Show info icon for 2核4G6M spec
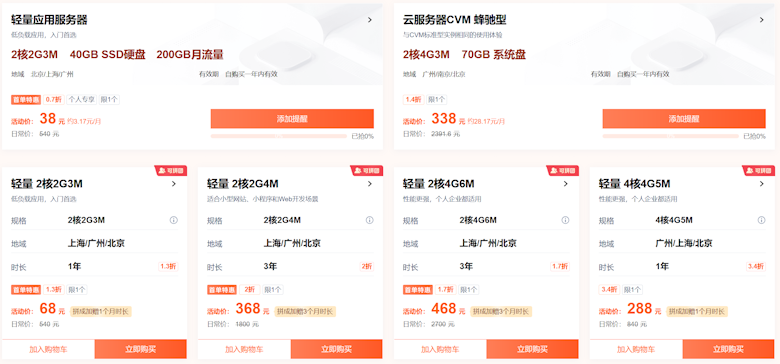 point(566,220)
